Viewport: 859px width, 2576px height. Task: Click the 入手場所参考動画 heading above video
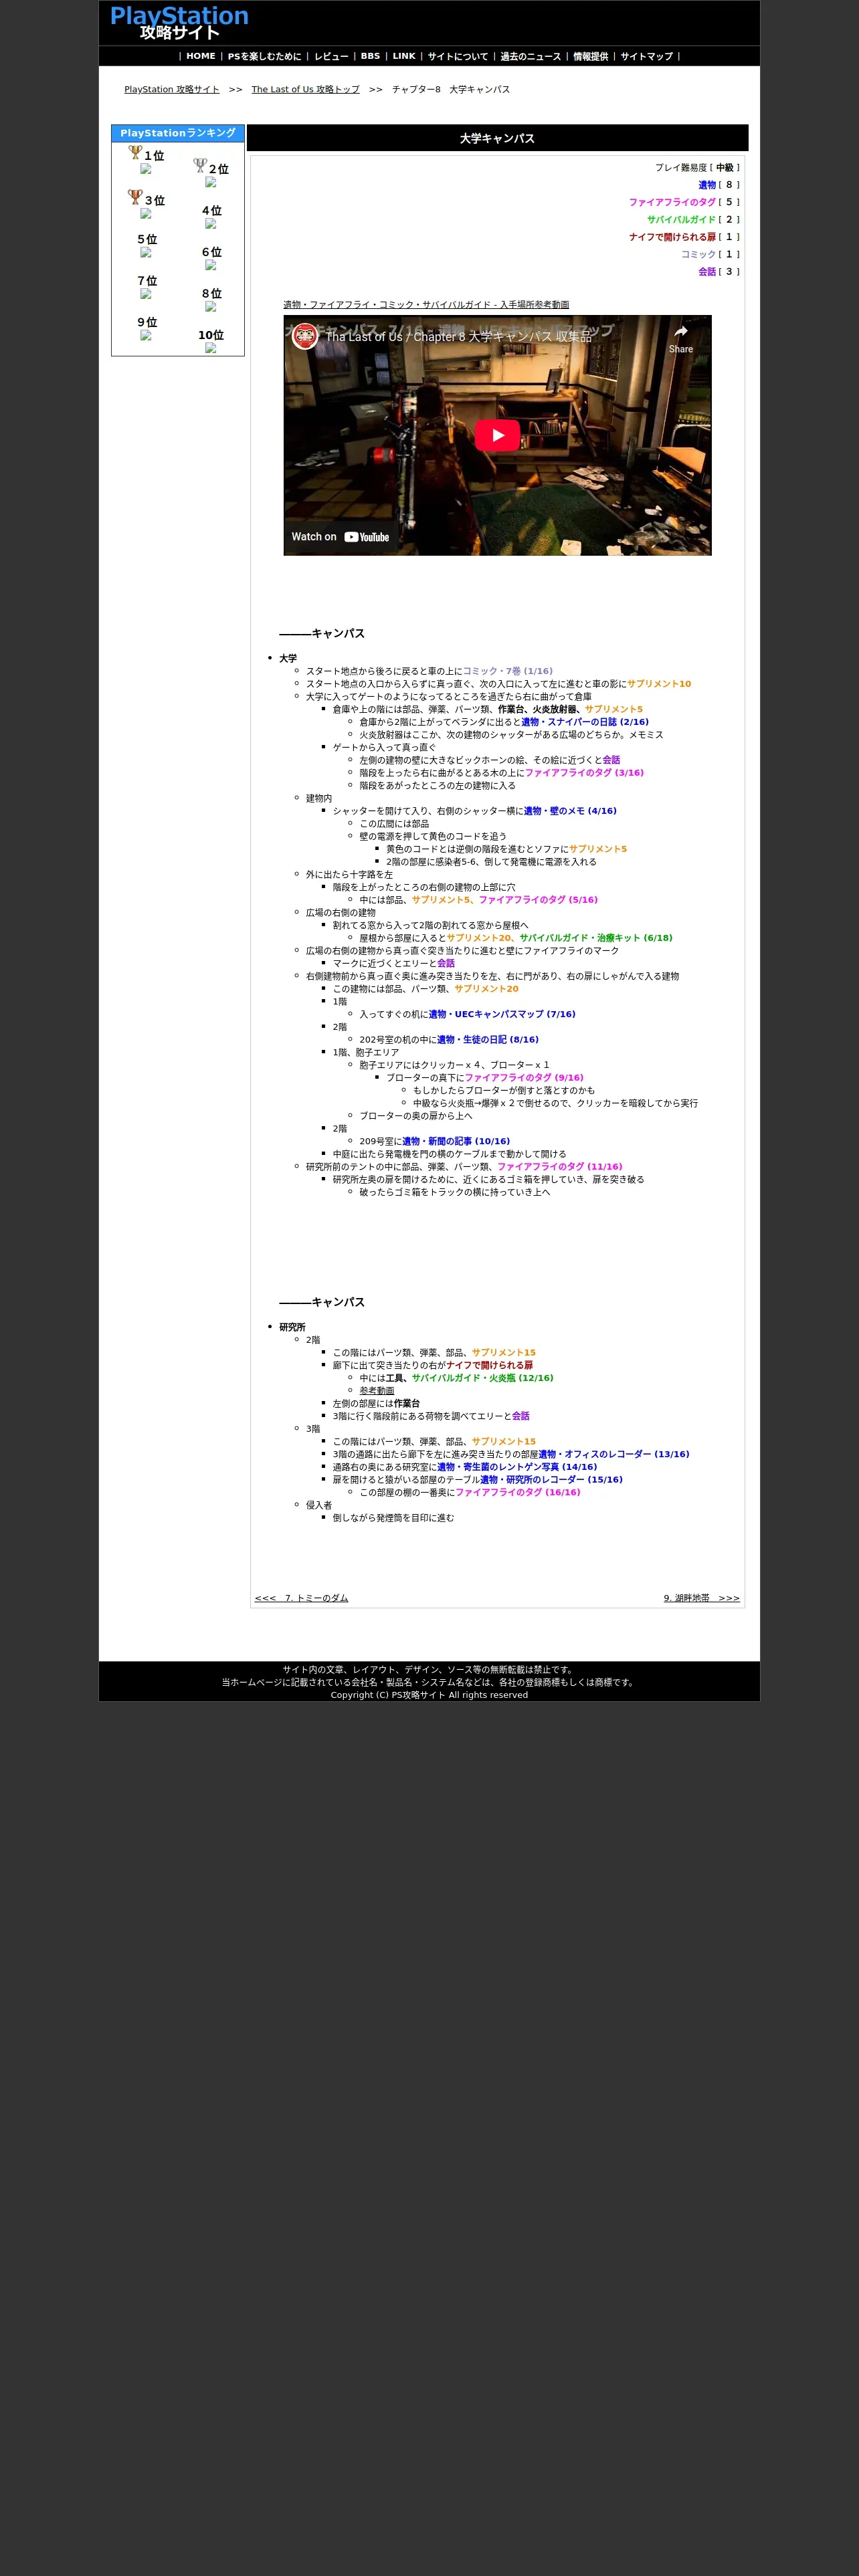pyautogui.click(x=426, y=304)
